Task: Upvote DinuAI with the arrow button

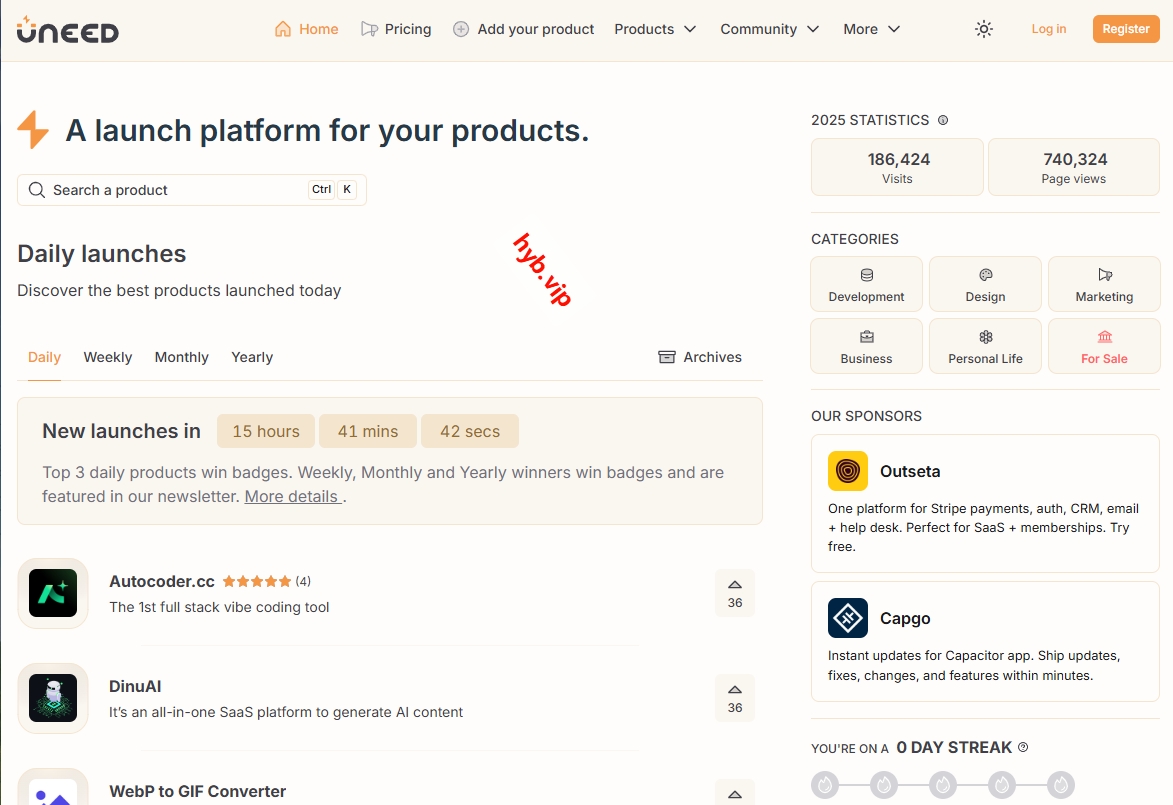Action: [735, 698]
